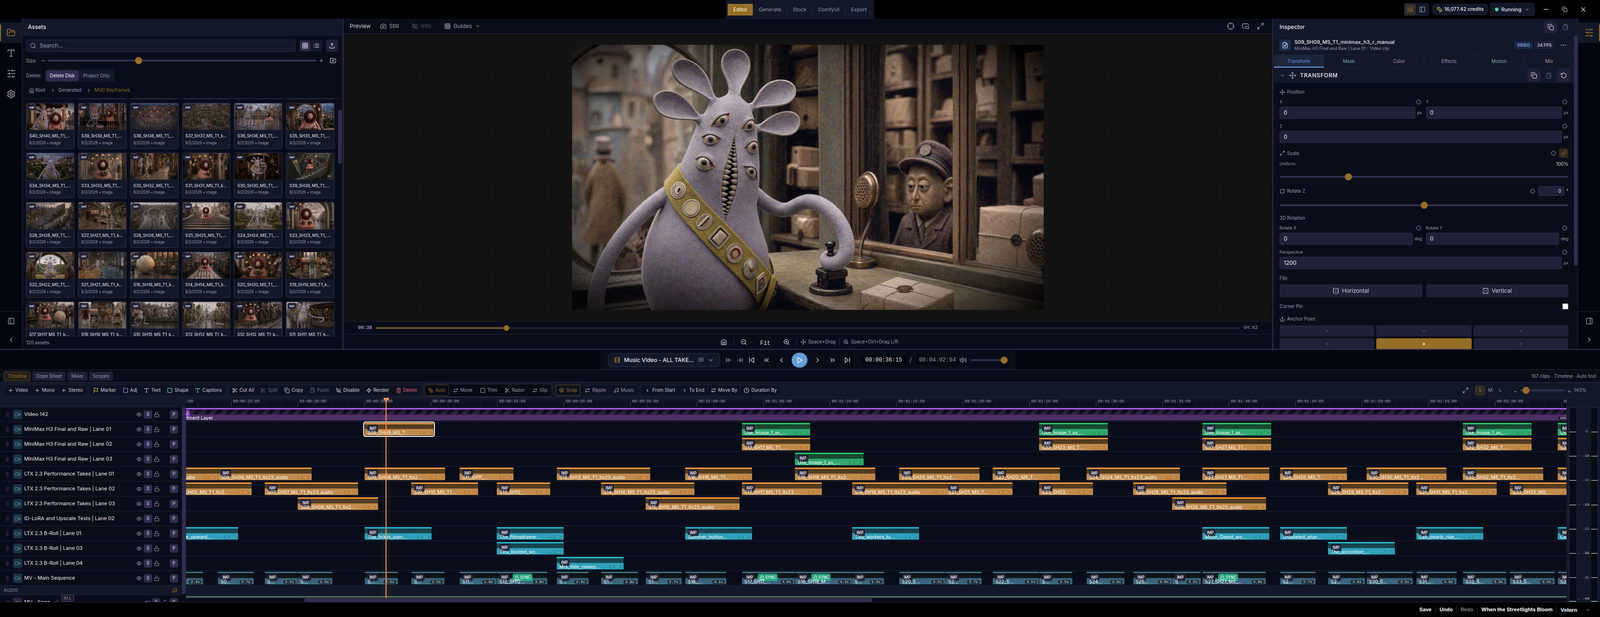The height and width of the screenshot is (617, 1600).
Task: Toggle visibility of LTX 2.3 B-Roll Lane 01
Action: 139,533
